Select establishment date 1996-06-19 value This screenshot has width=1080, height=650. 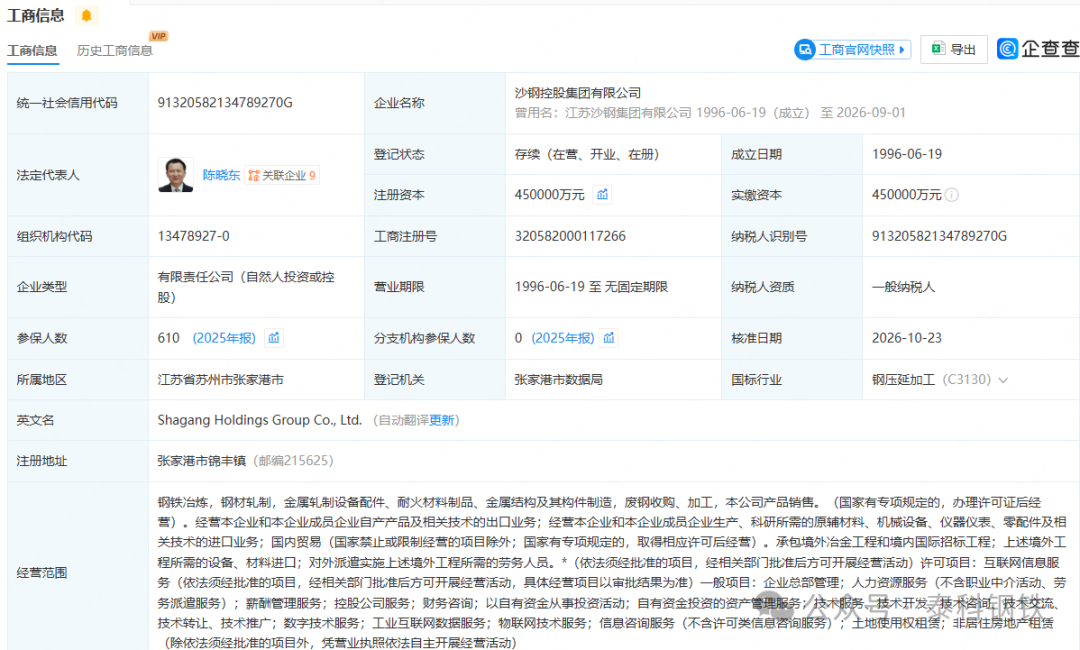[906, 154]
